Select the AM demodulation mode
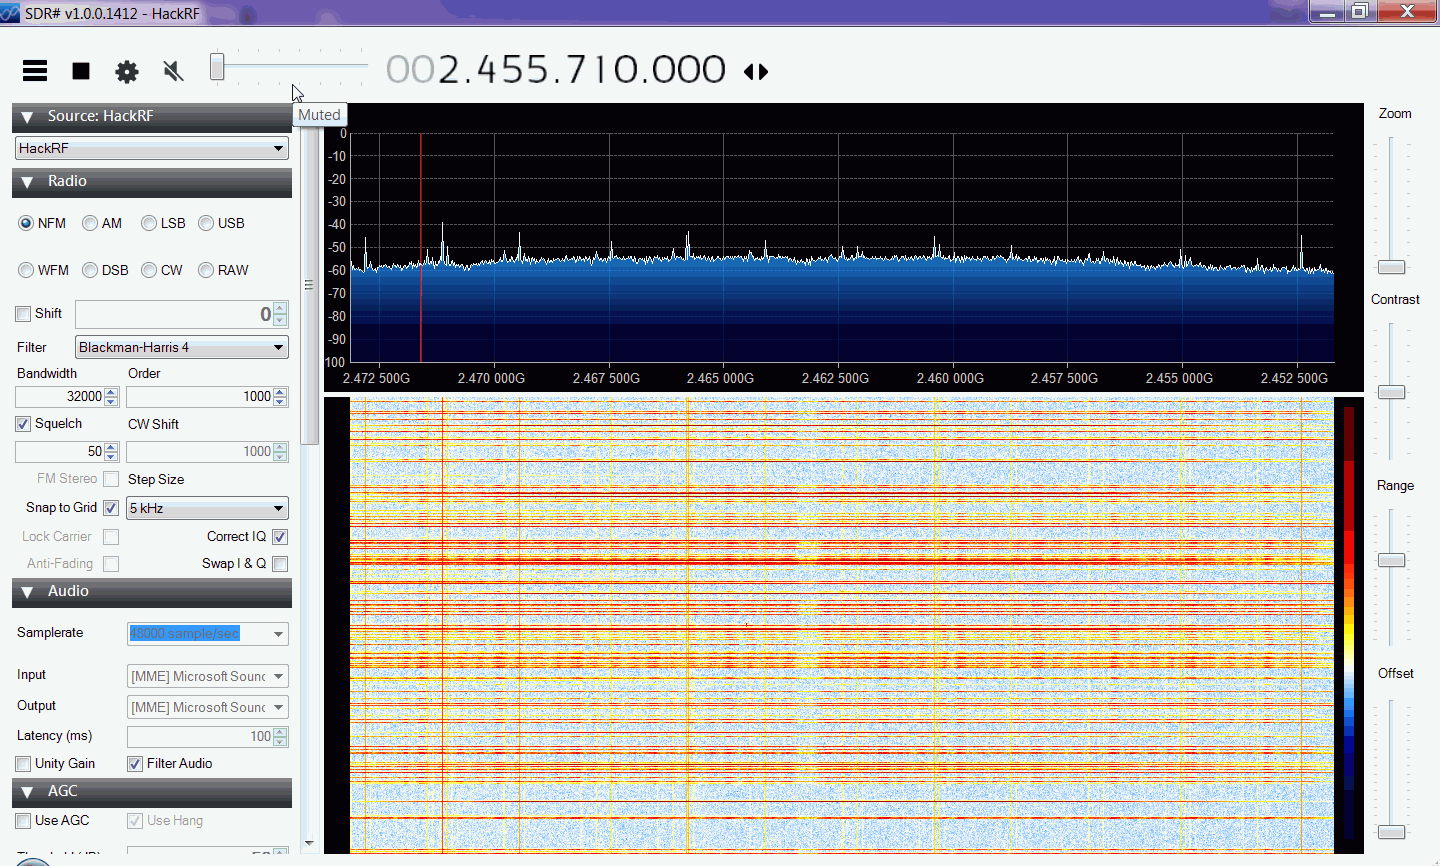 point(89,223)
